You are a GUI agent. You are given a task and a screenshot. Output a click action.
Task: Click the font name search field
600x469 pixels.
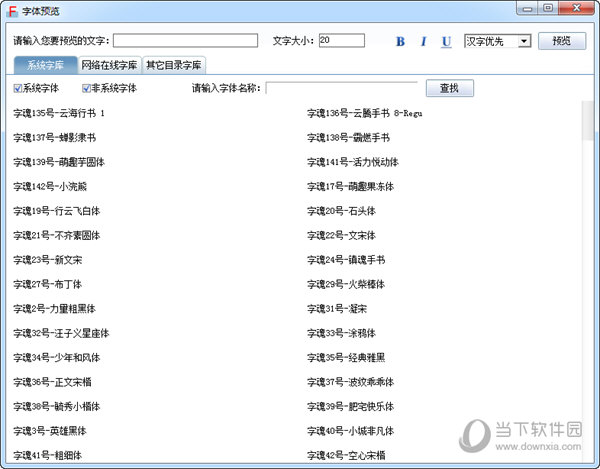(x=342, y=88)
